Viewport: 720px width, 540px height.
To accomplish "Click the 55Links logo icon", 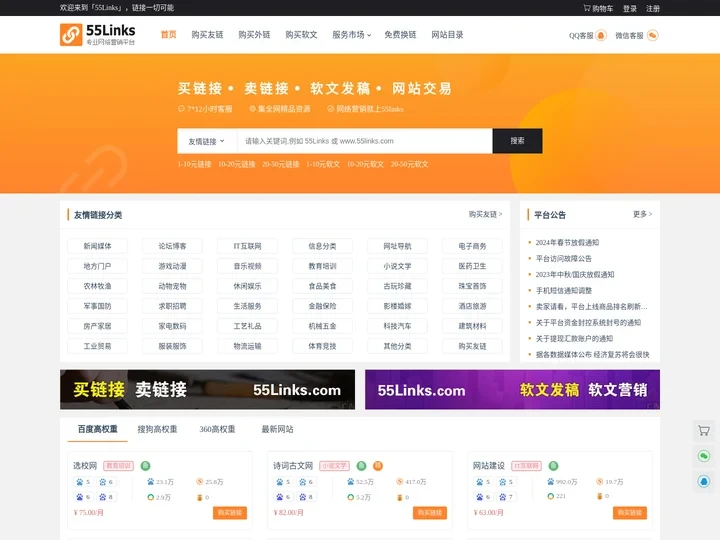I will 71,35.
